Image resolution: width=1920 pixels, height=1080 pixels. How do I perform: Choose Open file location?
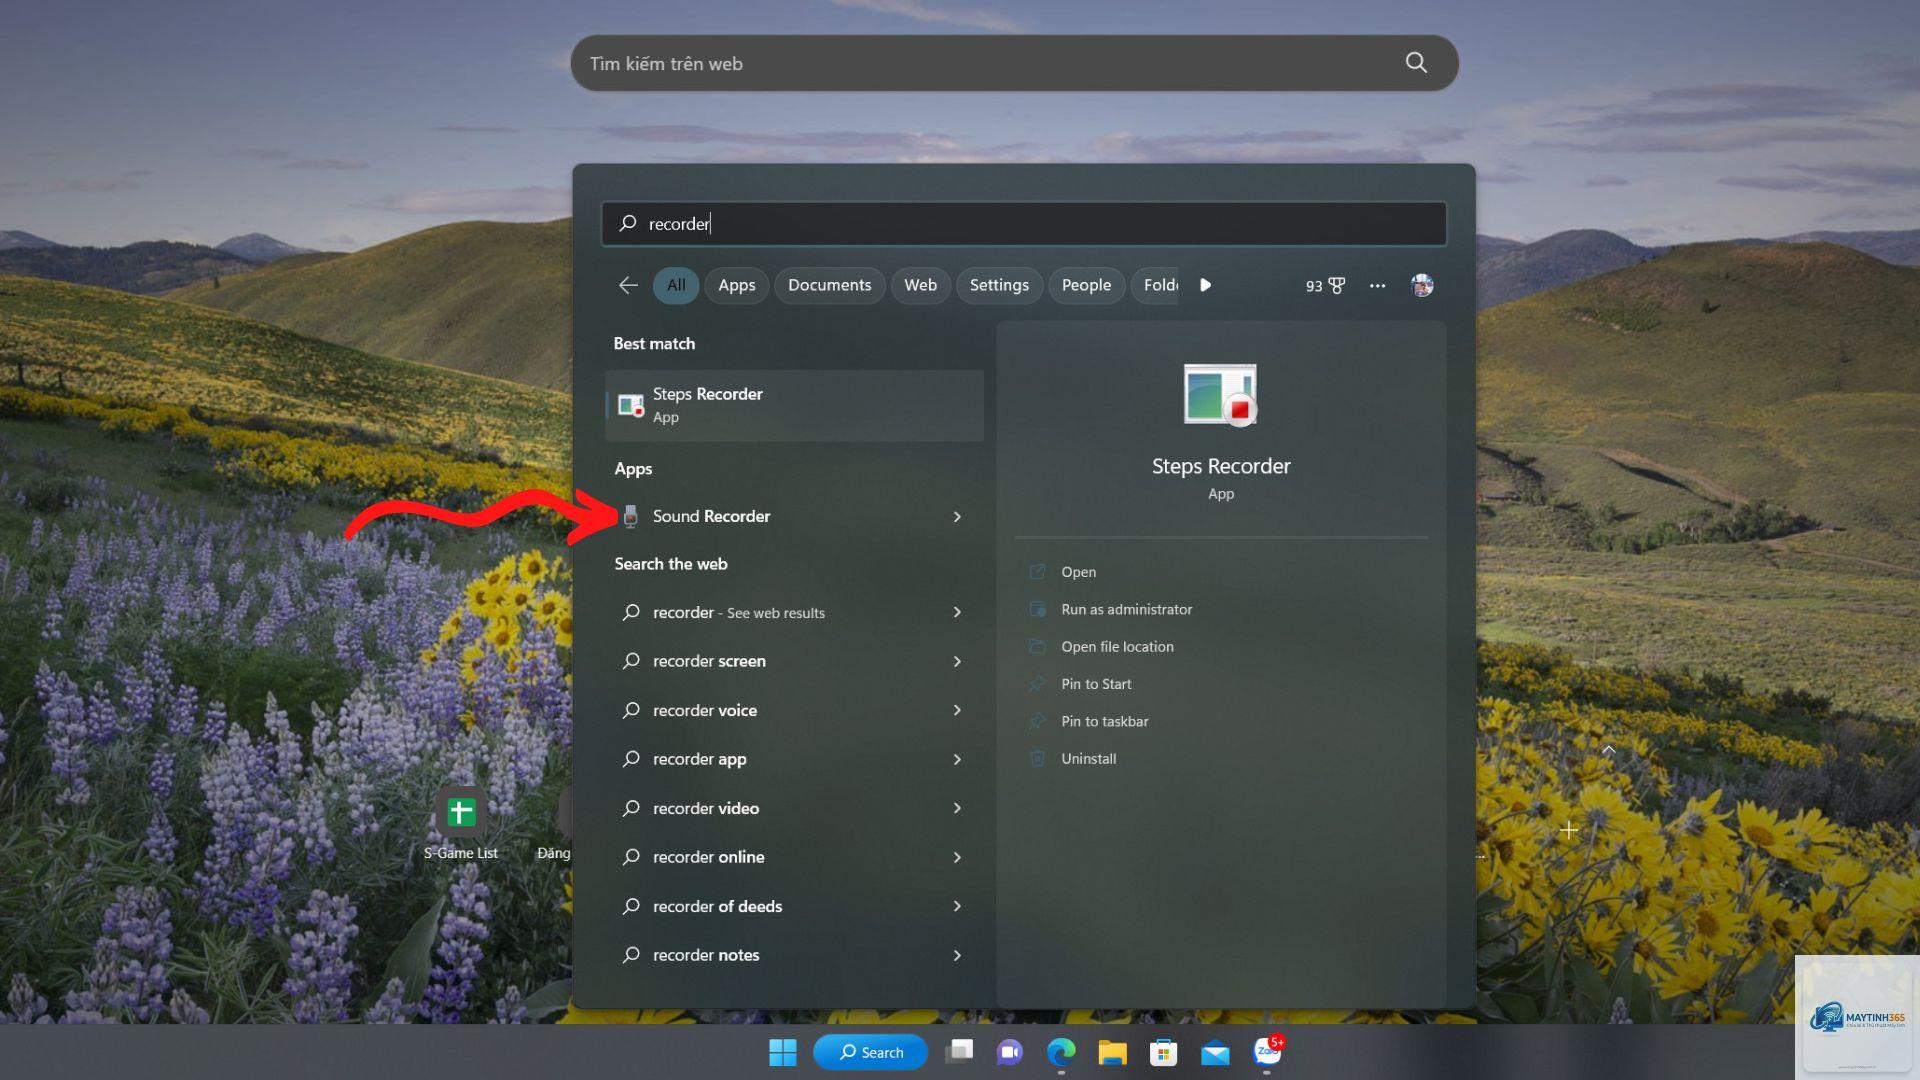click(1117, 647)
